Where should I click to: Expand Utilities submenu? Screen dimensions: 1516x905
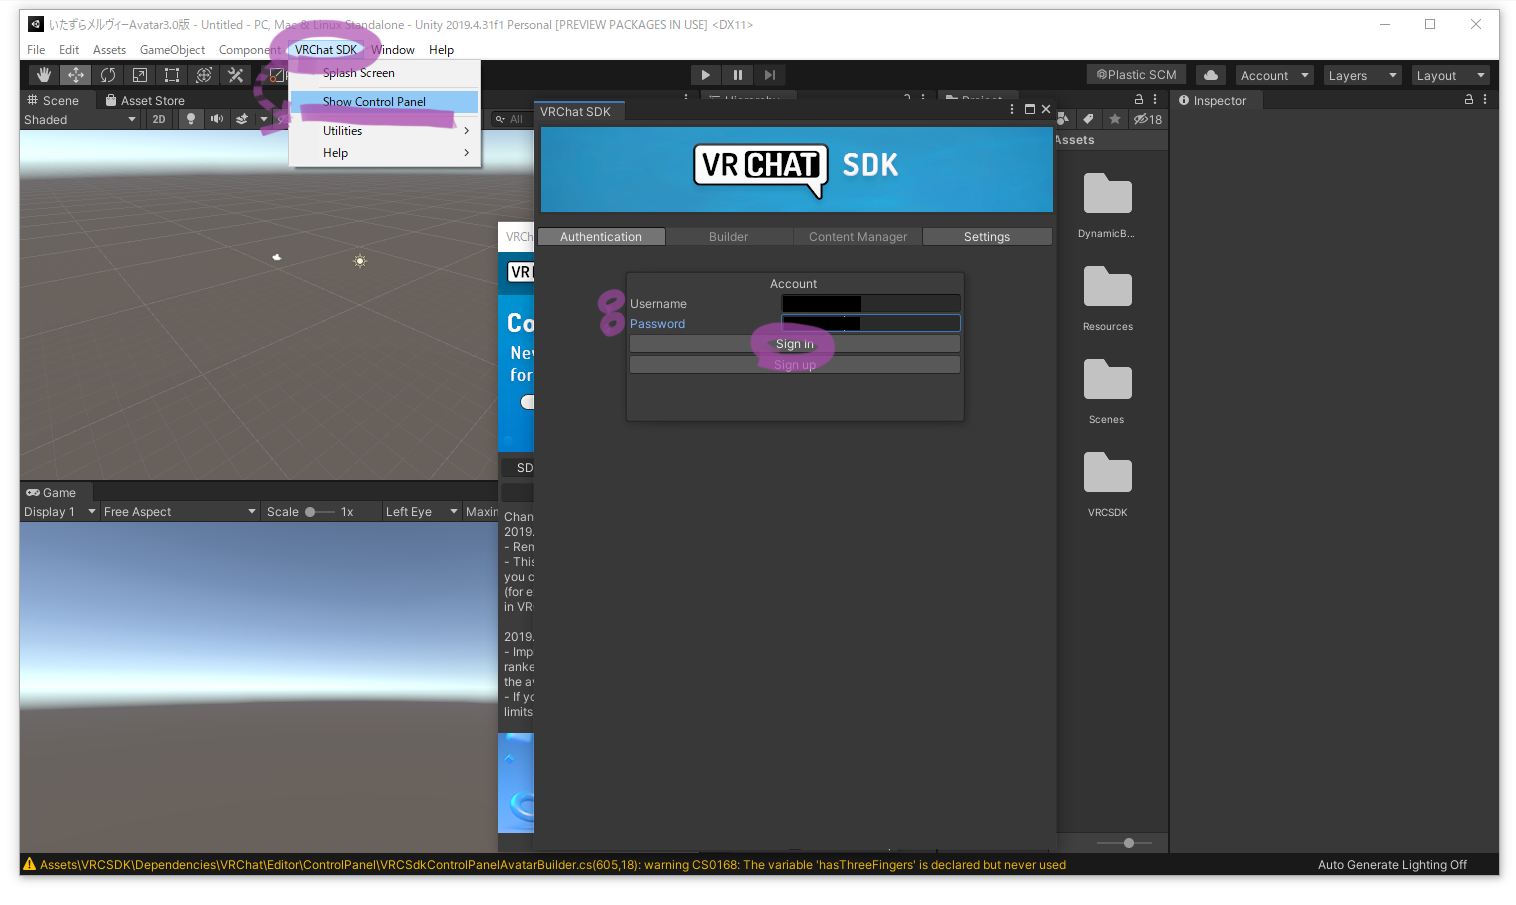click(x=385, y=130)
